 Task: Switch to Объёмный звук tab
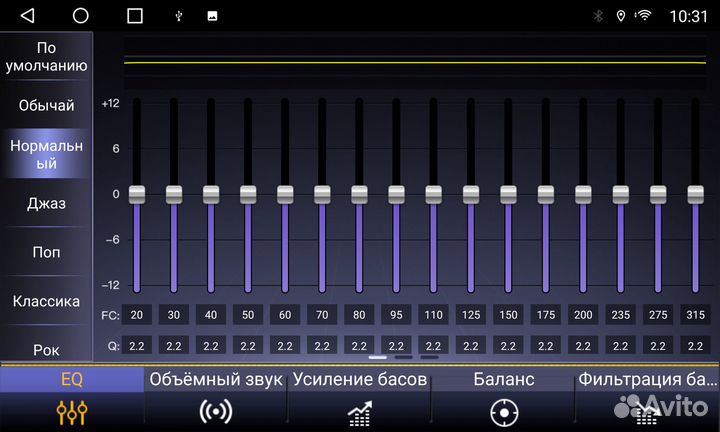[216, 380]
